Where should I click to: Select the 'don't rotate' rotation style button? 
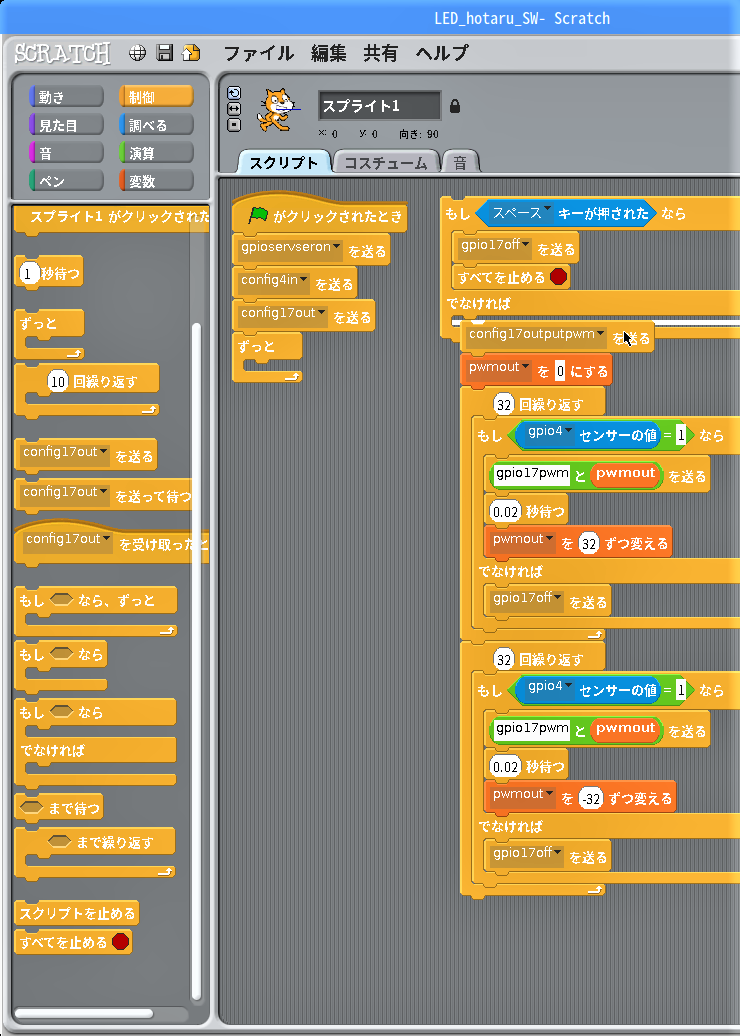234,124
